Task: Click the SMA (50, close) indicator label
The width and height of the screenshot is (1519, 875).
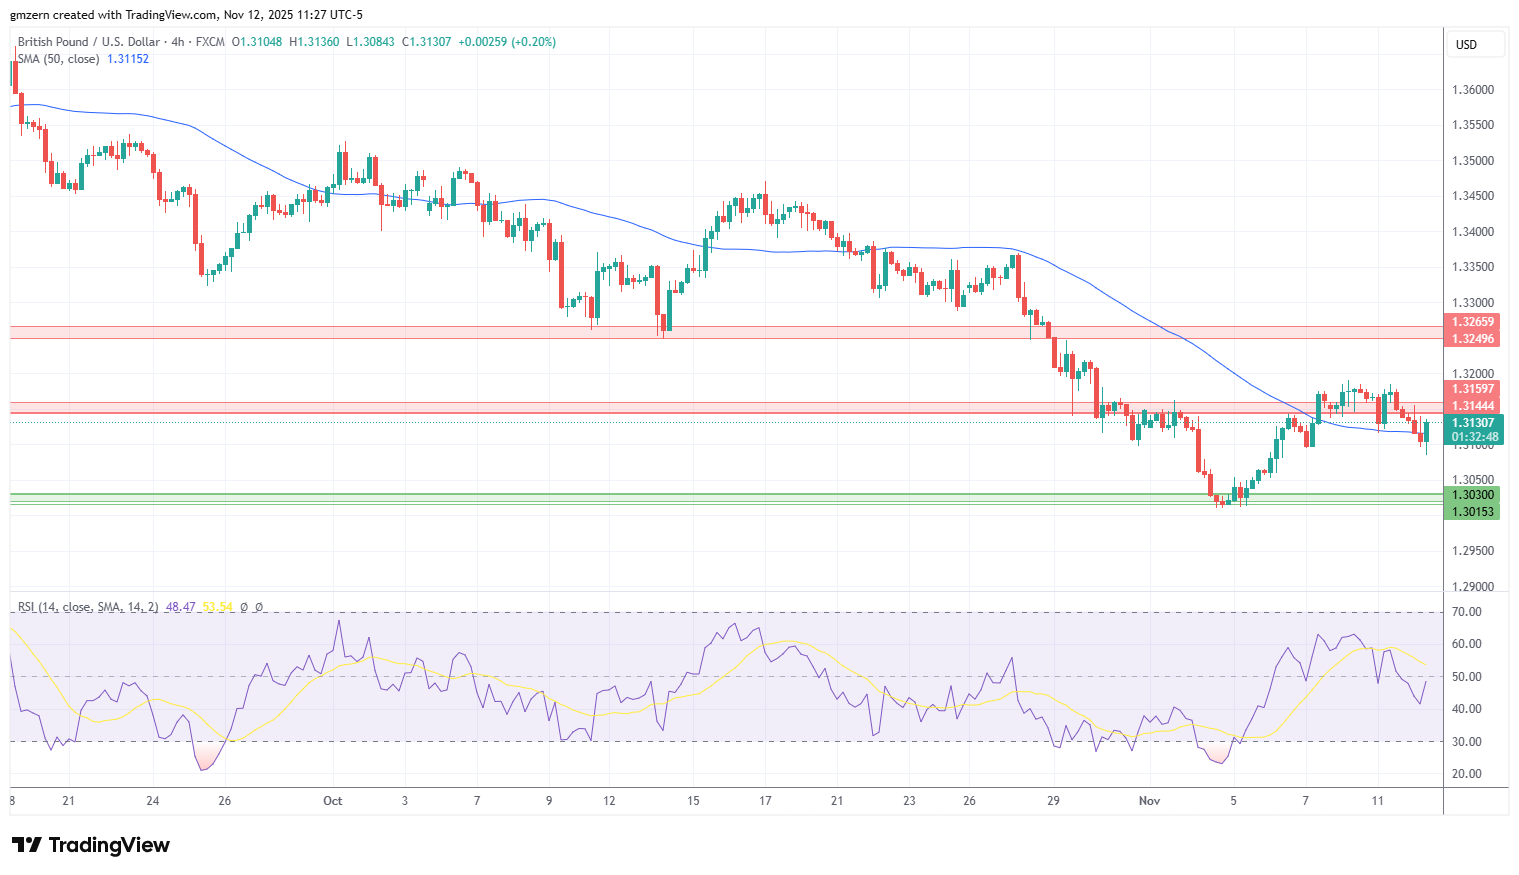Action: [58, 59]
